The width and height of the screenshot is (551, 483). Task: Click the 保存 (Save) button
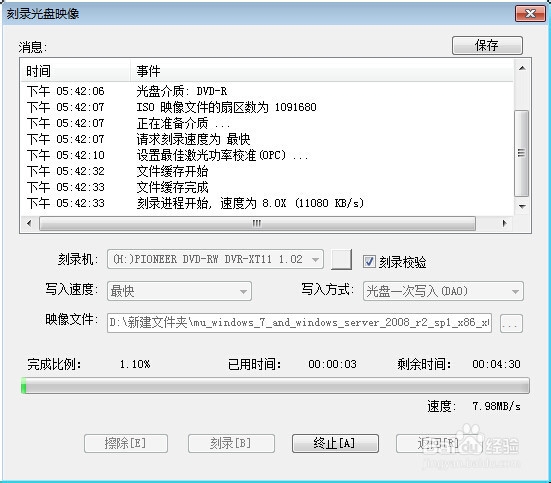click(487, 45)
